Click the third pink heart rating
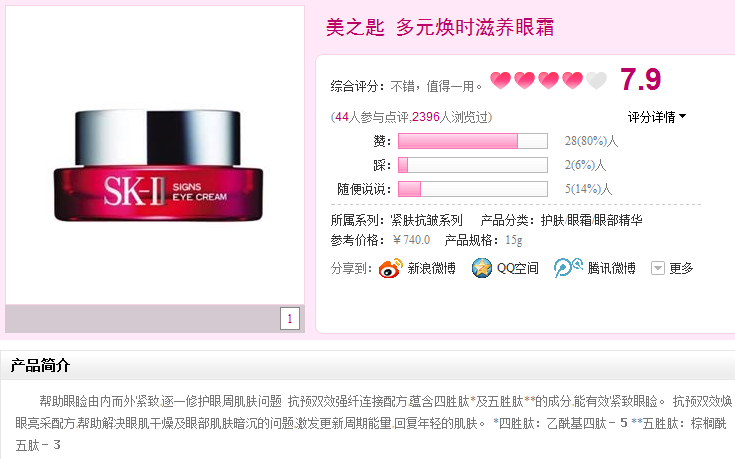The image size is (735, 459). 548,81
